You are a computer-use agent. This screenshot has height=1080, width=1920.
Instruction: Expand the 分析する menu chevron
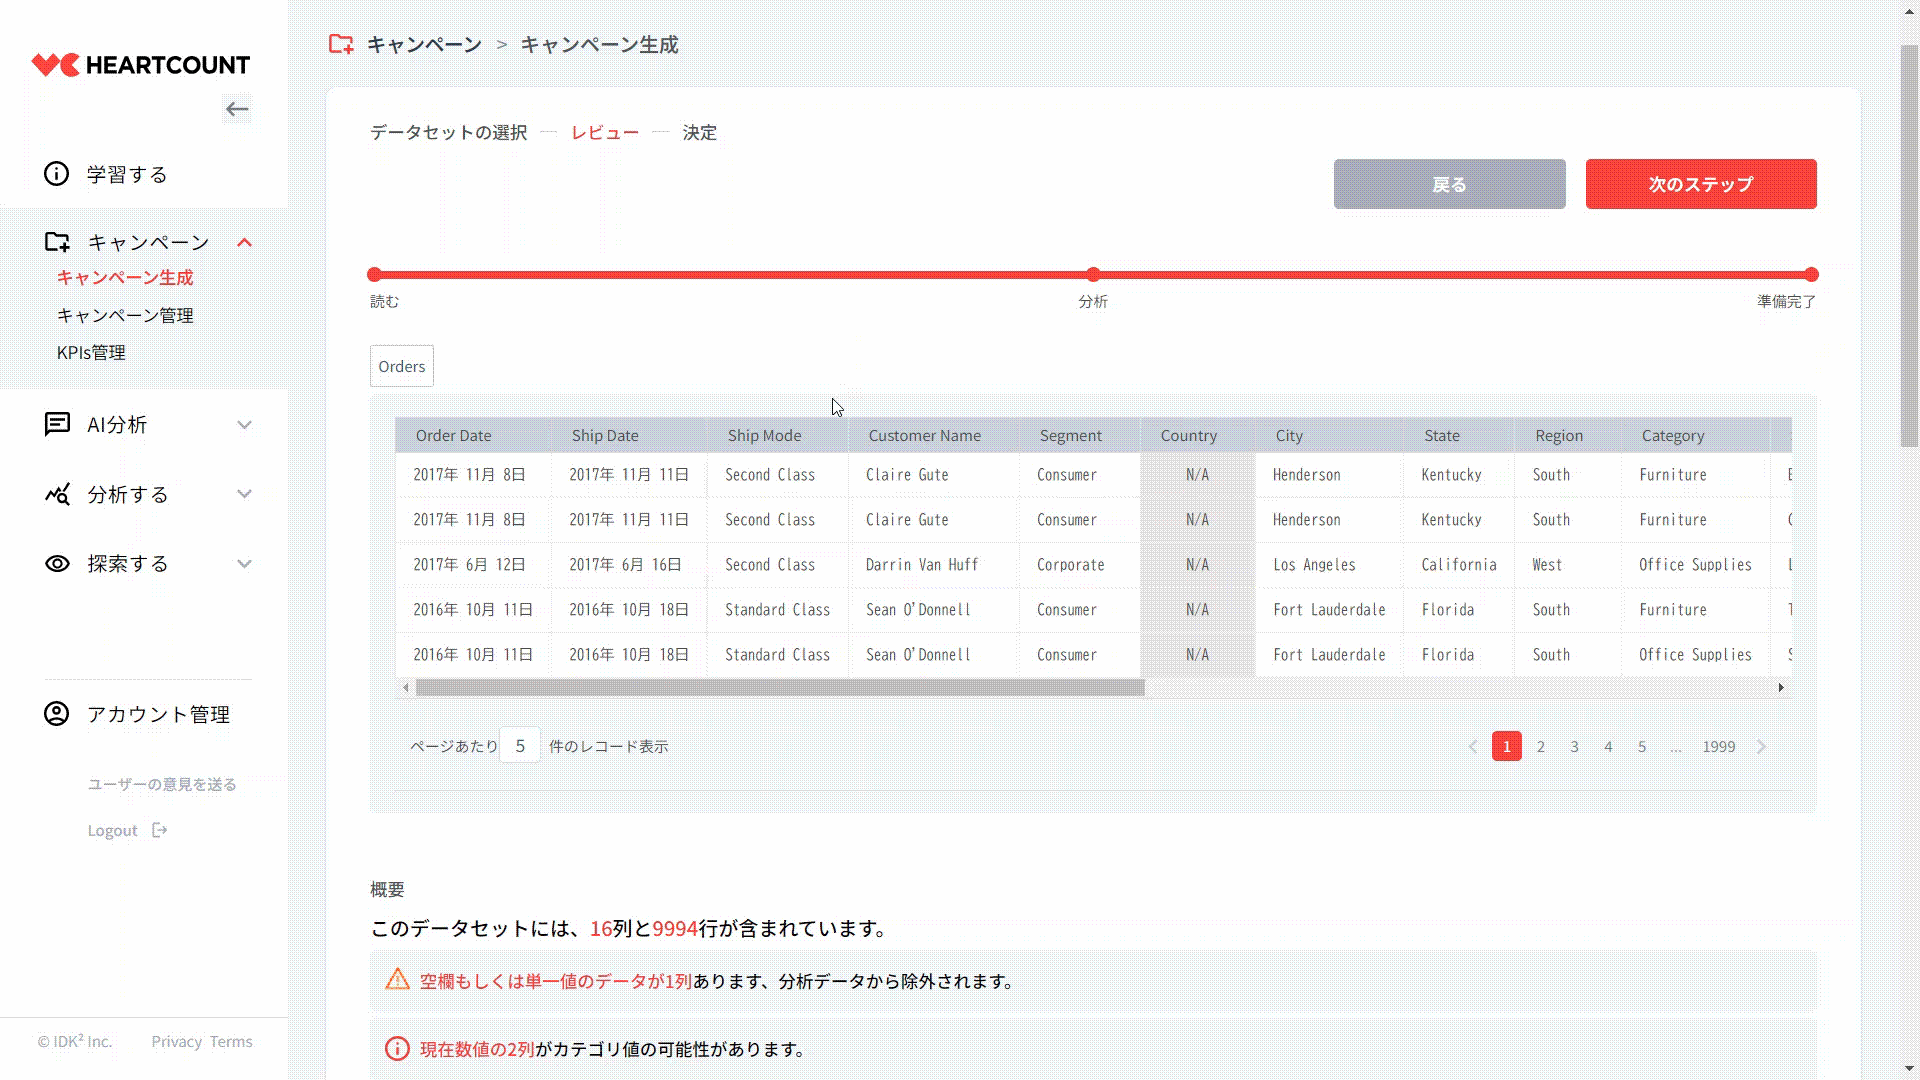click(244, 494)
